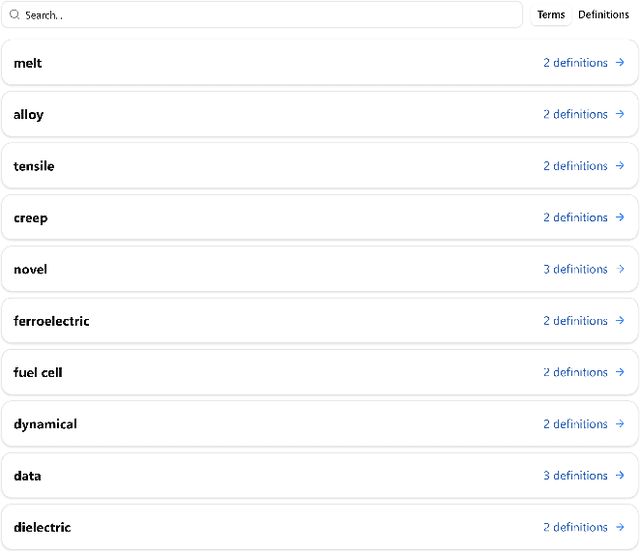Switch to the Terms tab
Image resolution: width=640 pixels, height=551 pixels.
tap(551, 15)
